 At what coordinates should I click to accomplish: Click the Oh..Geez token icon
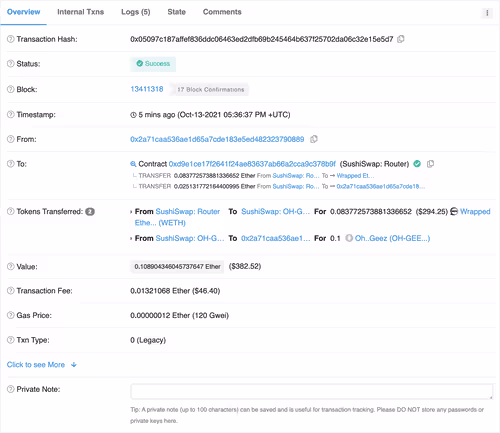(349, 238)
